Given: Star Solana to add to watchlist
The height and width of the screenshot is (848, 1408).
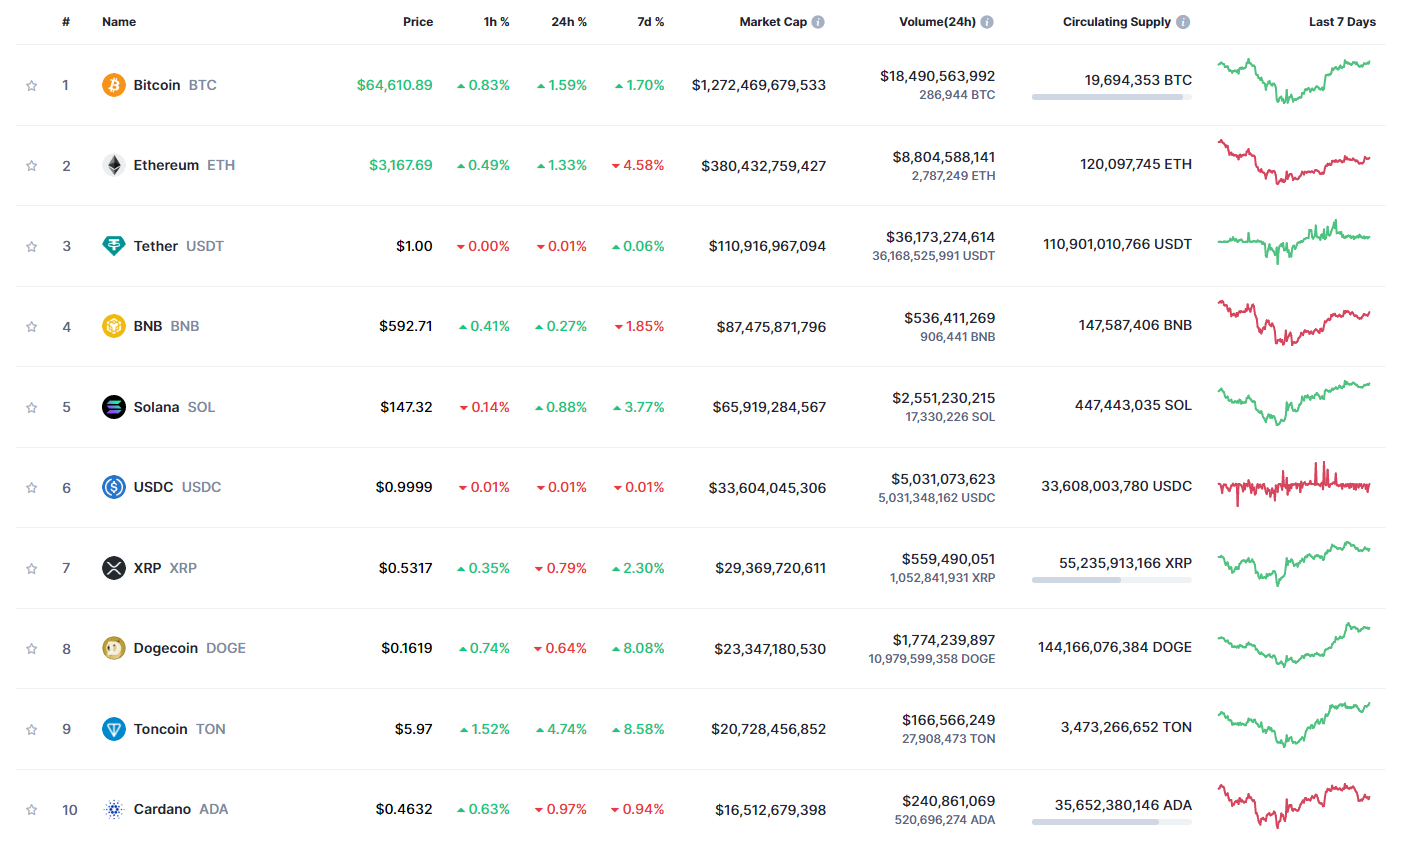Looking at the screenshot, I should point(32,407).
